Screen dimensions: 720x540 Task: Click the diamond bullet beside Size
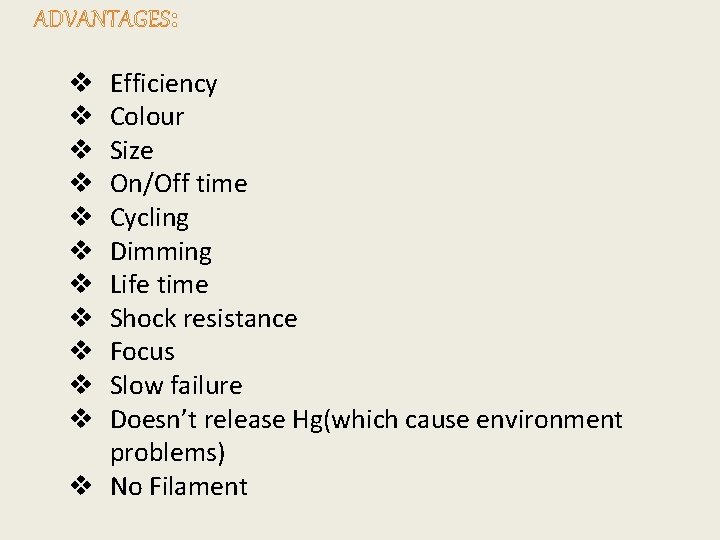pyautogui.click(x=81, y=150)
